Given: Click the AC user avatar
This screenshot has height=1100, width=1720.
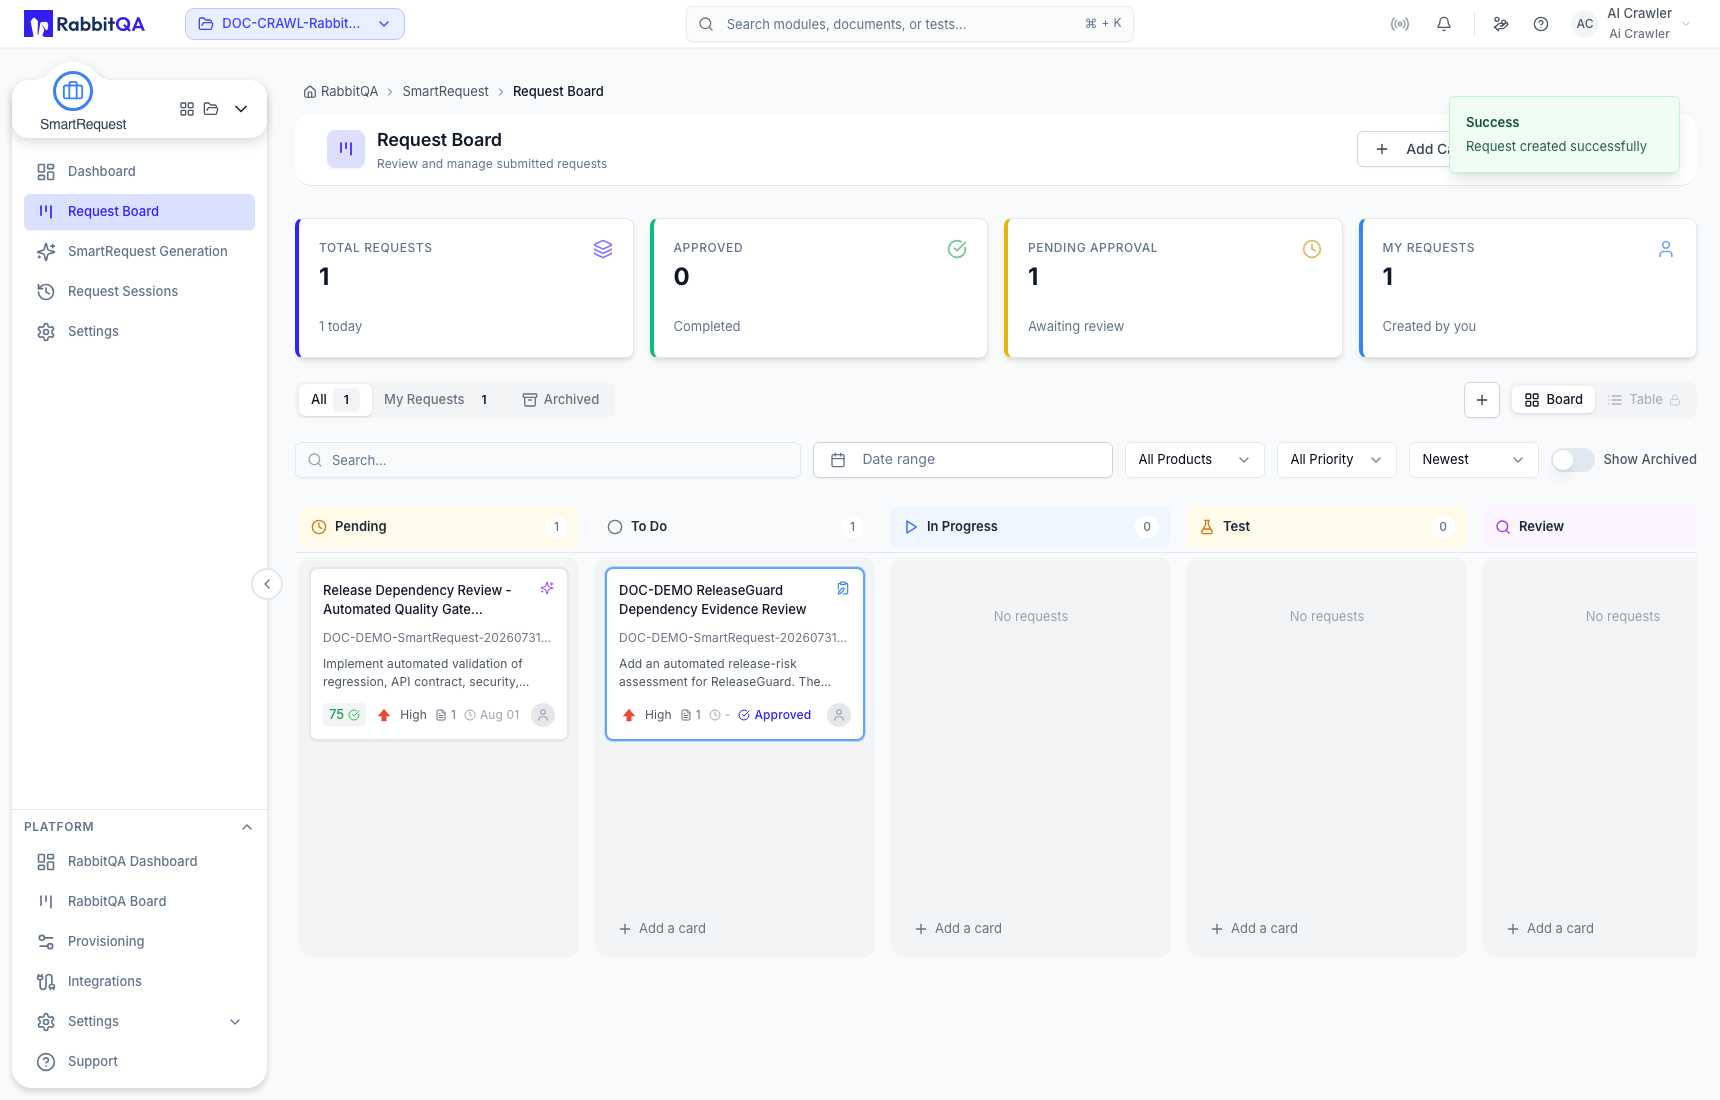Looking at the screenshot, I should pyautogui.click(x=1585, y=24).
